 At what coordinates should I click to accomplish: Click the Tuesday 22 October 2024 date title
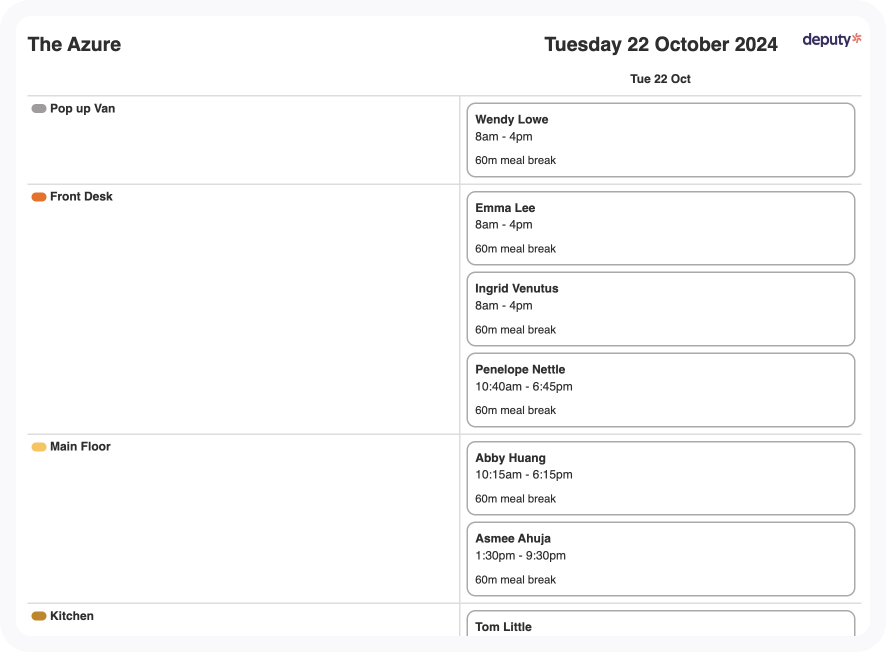(x=660, y=44)
